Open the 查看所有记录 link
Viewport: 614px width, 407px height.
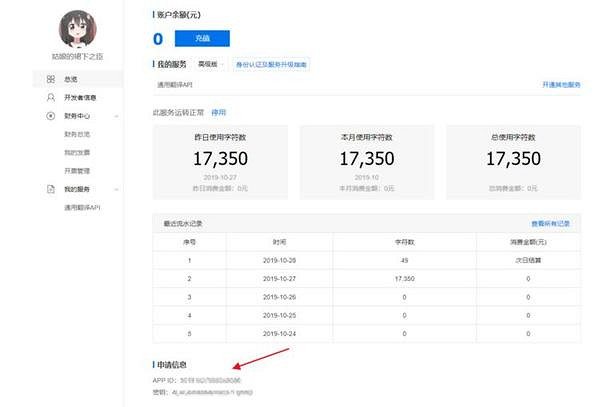[550, 224]
